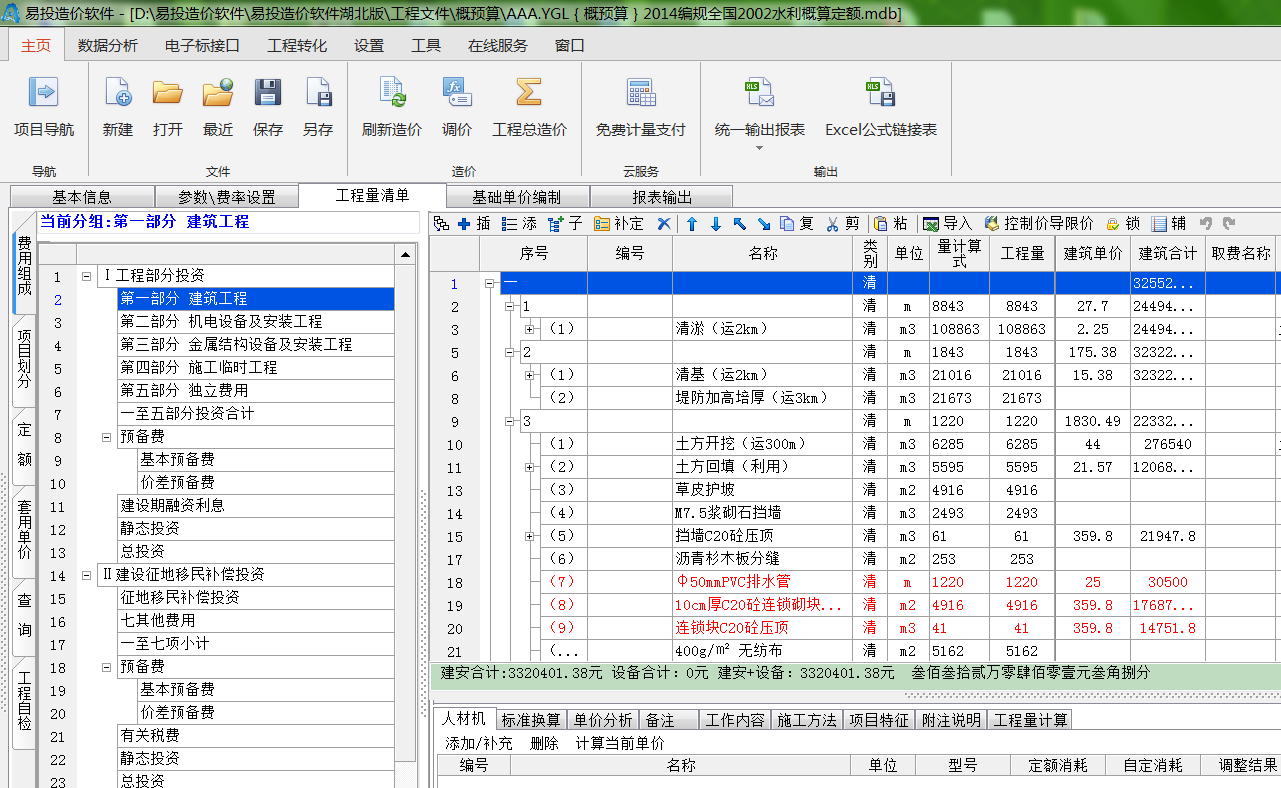The width and height of the screenshot is (1281, 788).
Task: Promote row with up-left arrow icon
Action: (740, 224)
